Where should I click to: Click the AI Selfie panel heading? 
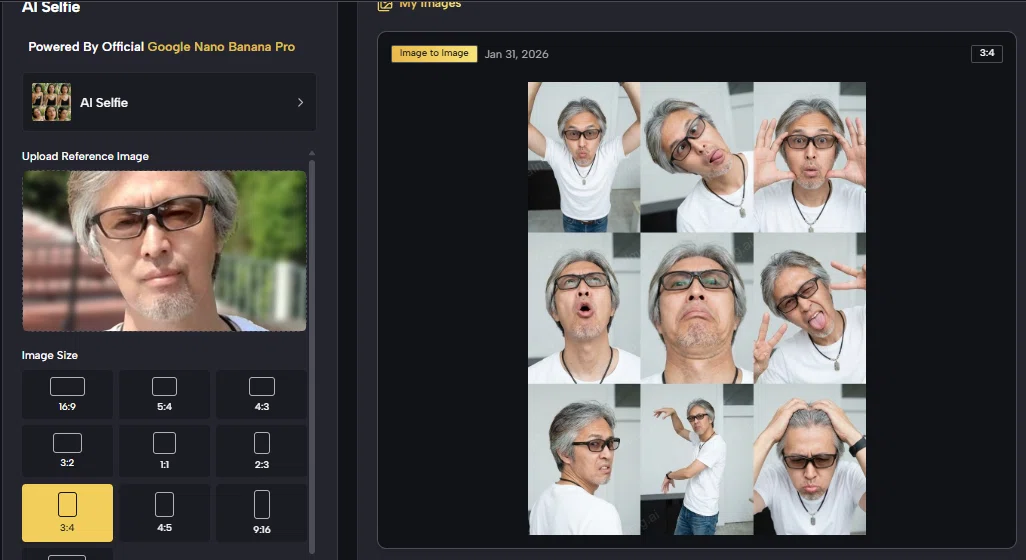click(x=51, y=7)
